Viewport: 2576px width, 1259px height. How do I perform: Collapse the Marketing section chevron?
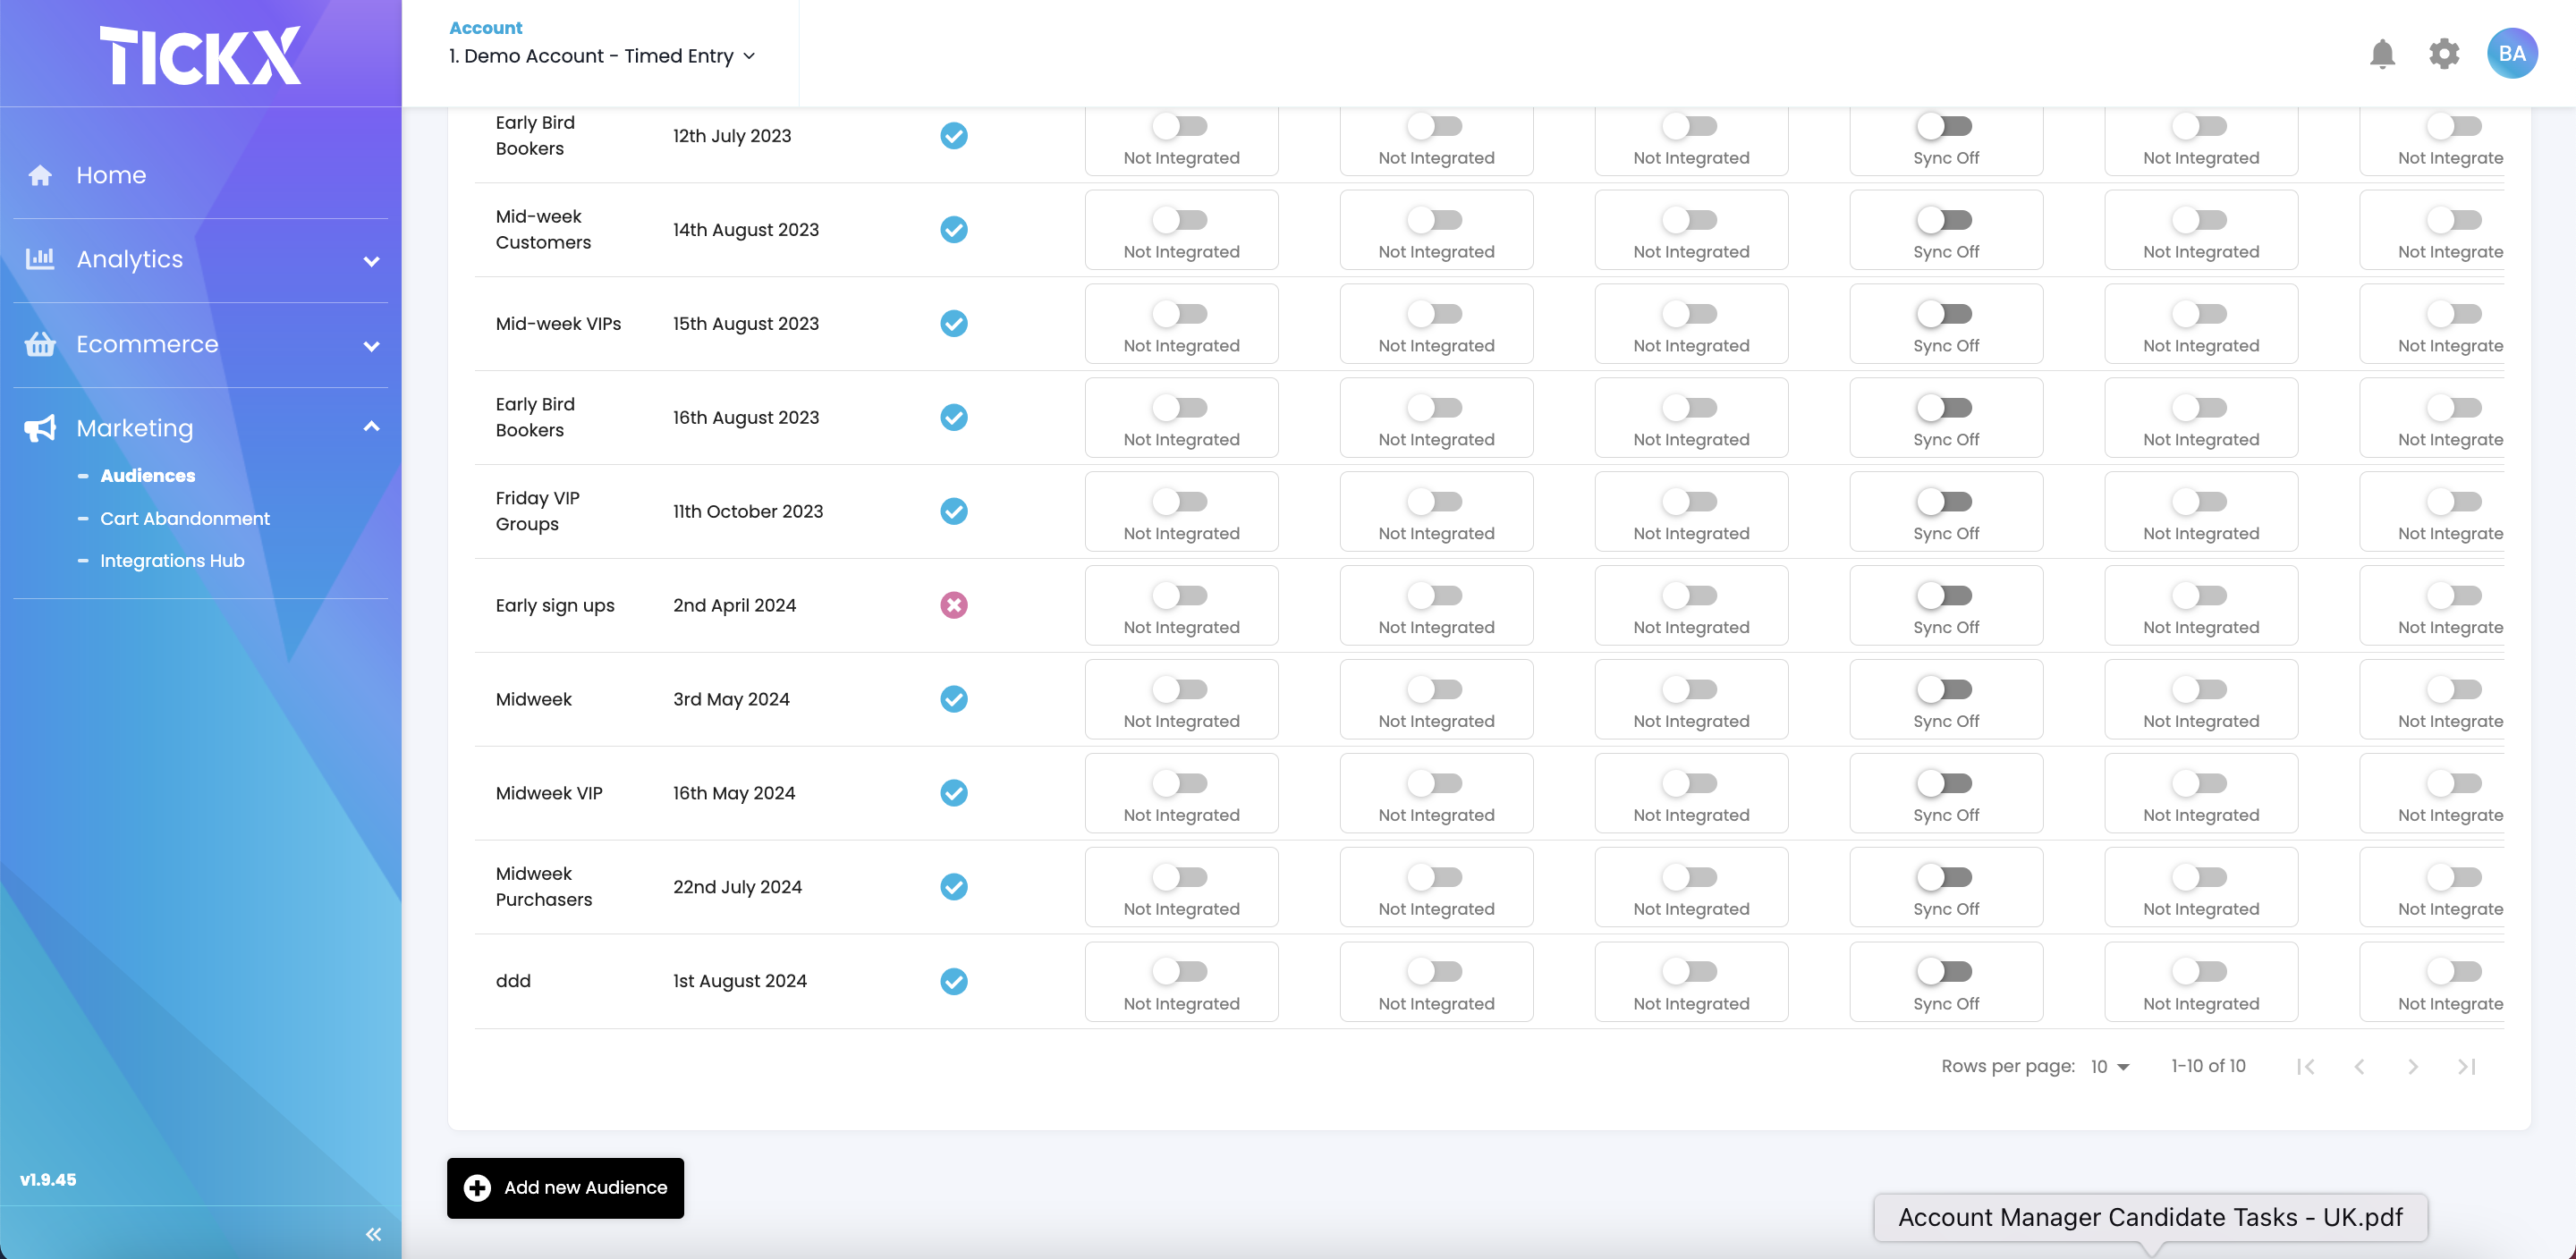tap(371, 425)
